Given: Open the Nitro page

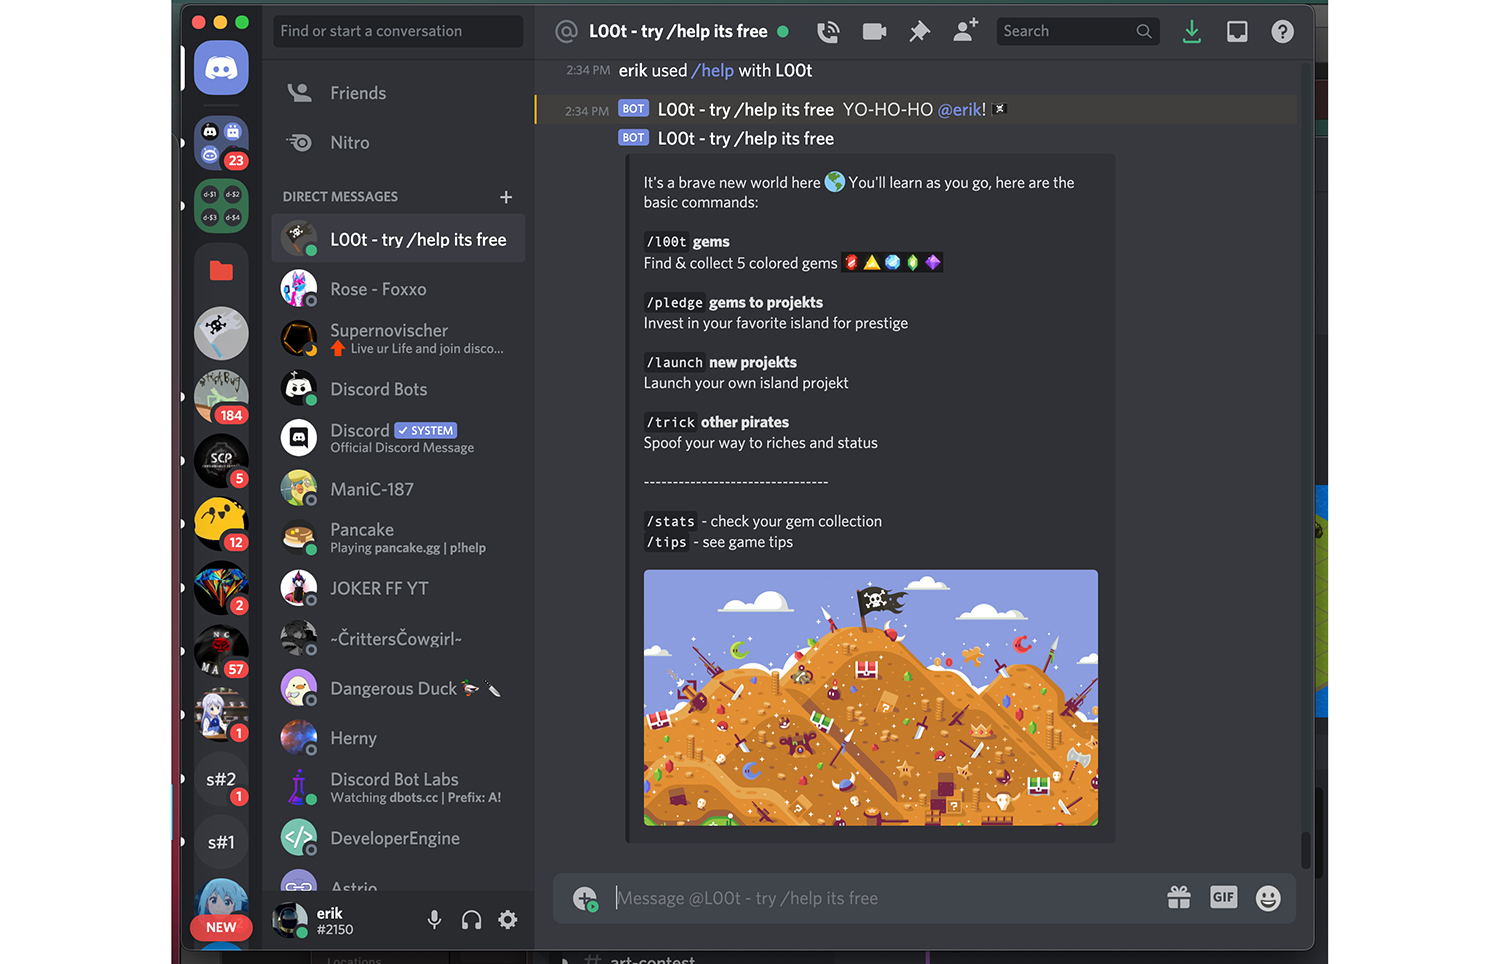Looking at the screenshot, I should point(349,143).
